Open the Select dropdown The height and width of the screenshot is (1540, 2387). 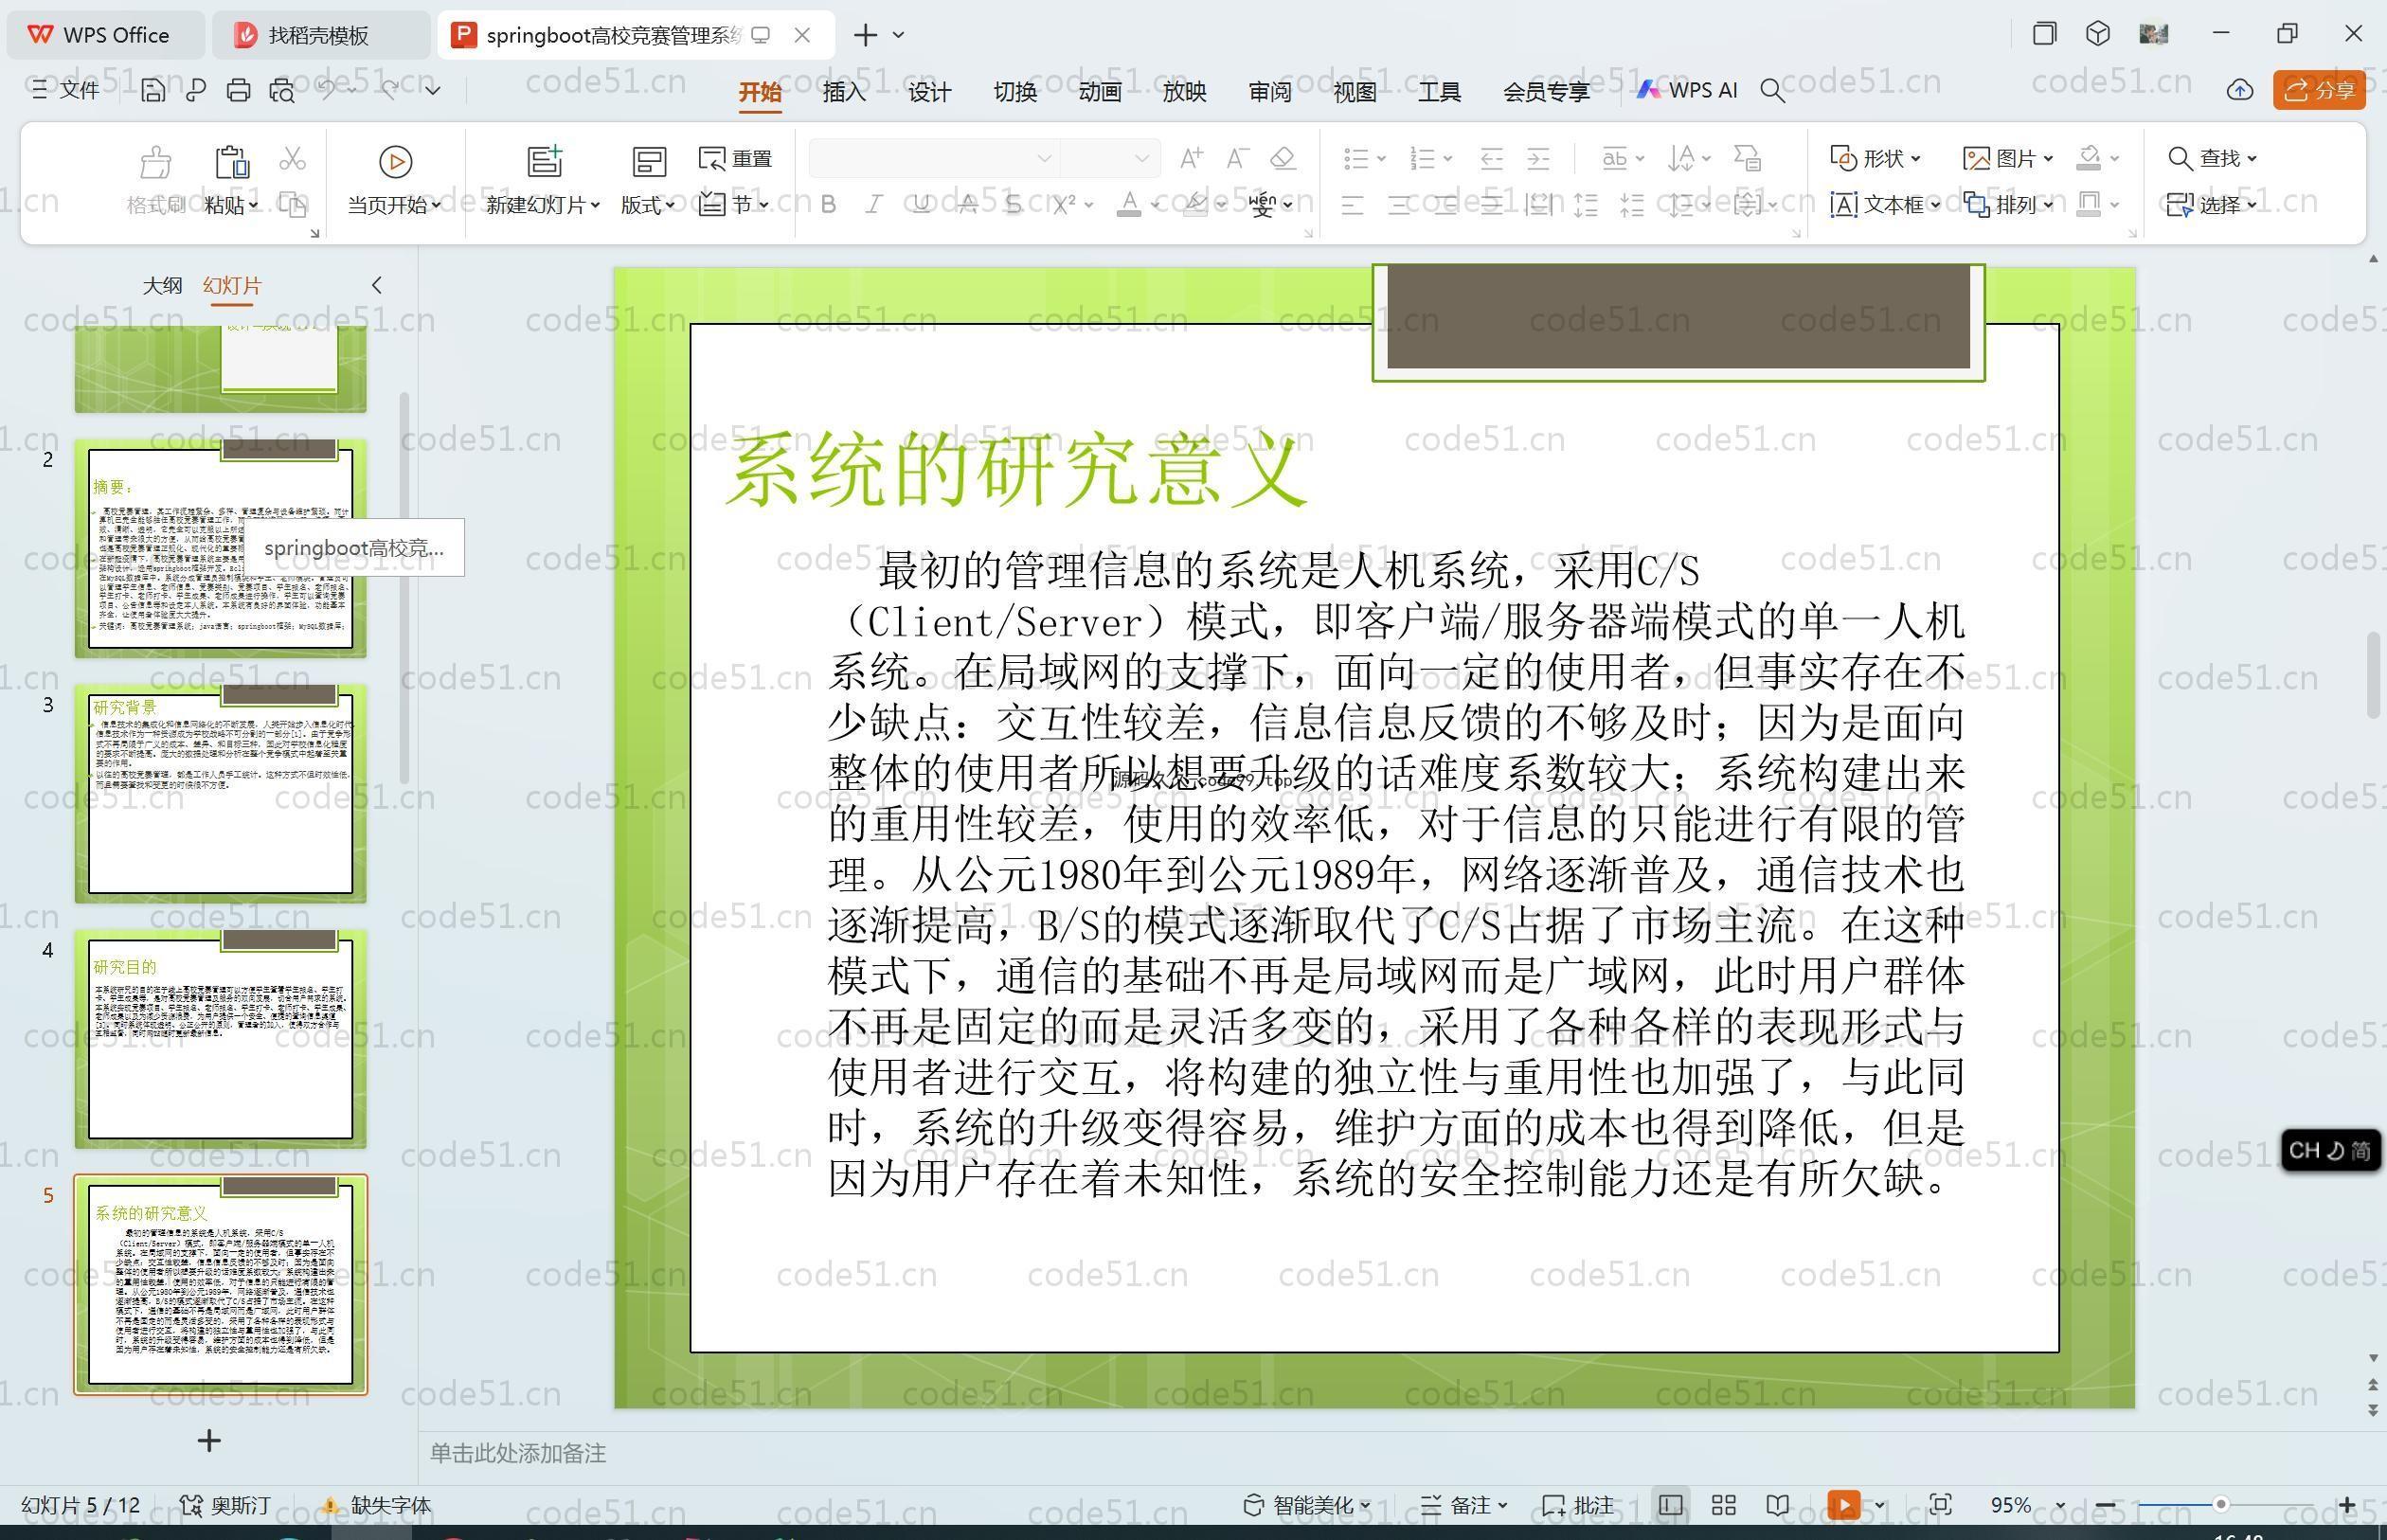pos(2212,205)
